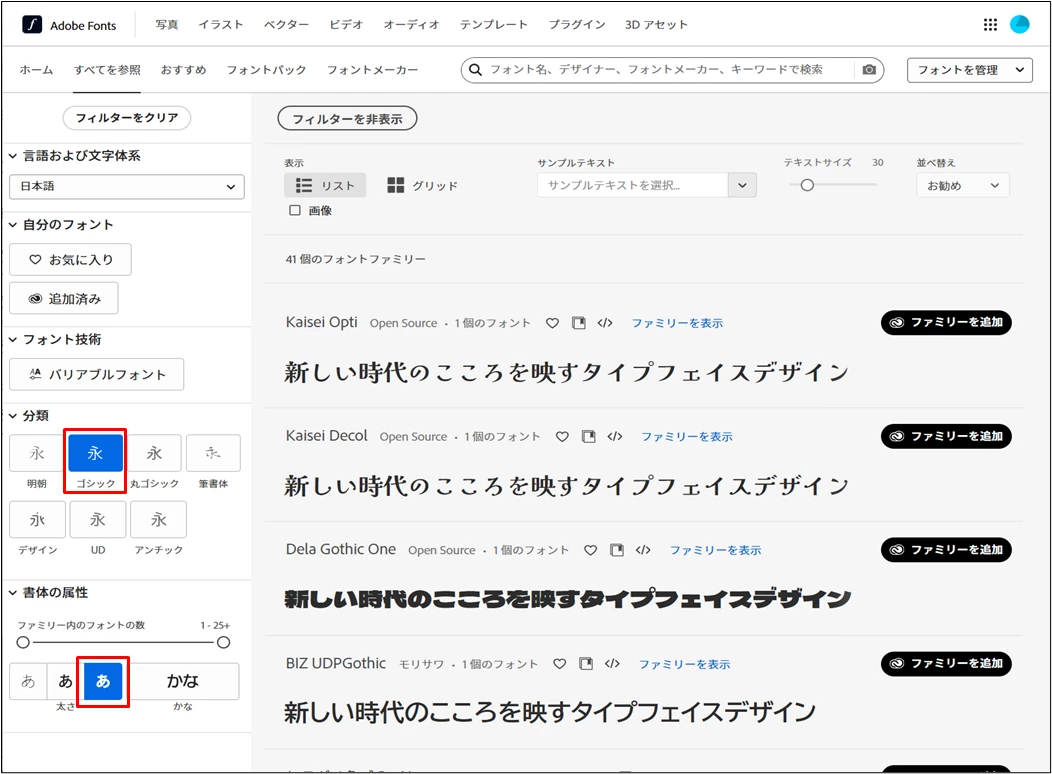Image resolution: width=1052 pixels, height=774 pixels.
Task: Favorite BIZ UDPGothic heart icon
Action: (x=560, y=664)
